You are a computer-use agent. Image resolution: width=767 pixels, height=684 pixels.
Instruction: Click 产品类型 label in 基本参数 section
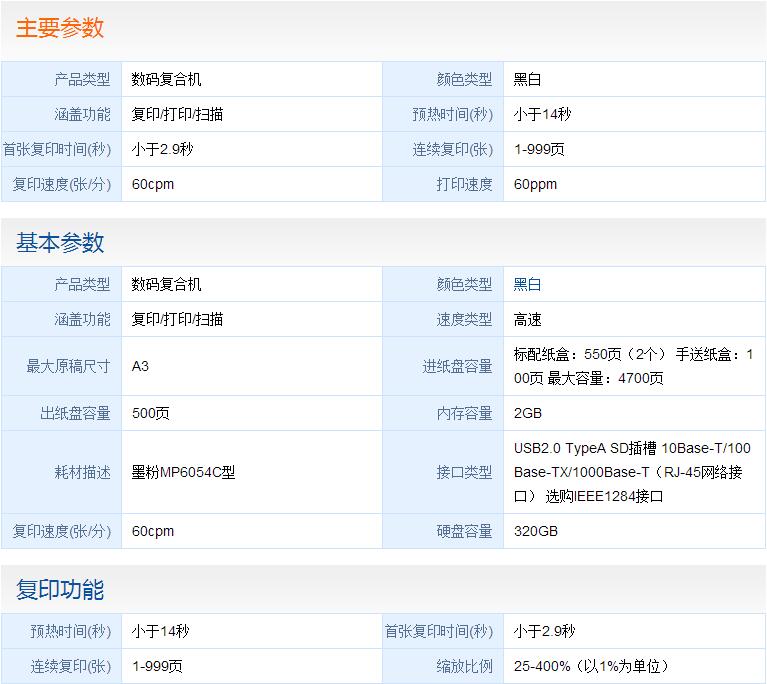point(82,284)
